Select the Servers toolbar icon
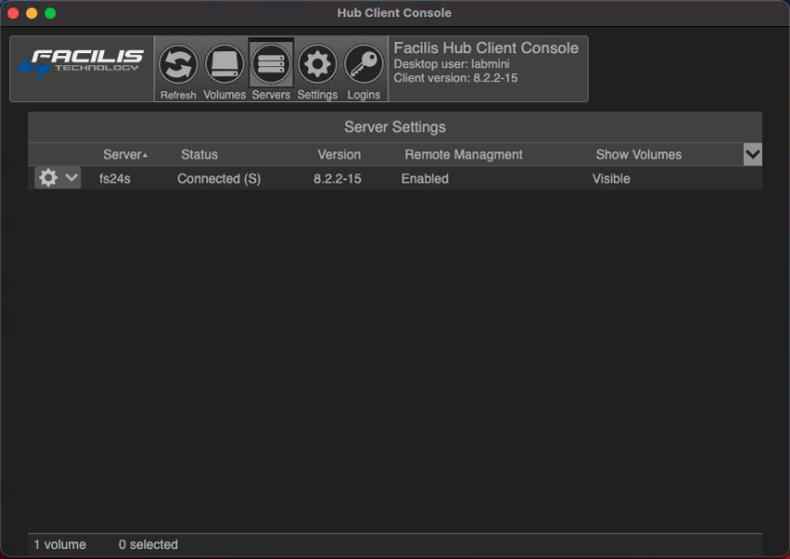The height and width of the screenshot is (559, 790). [x=271, y=65]
